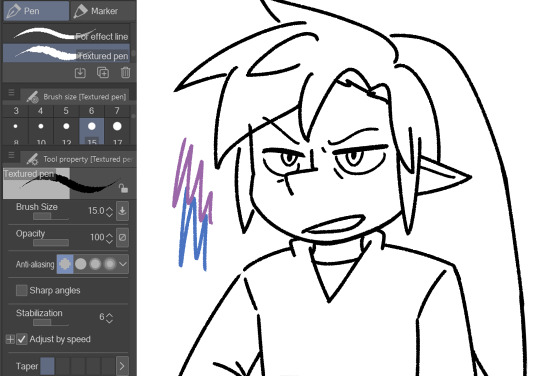540x376 pixels.
Task: Switch to the Marker sub tool tab
Action: tap(103, 10)
